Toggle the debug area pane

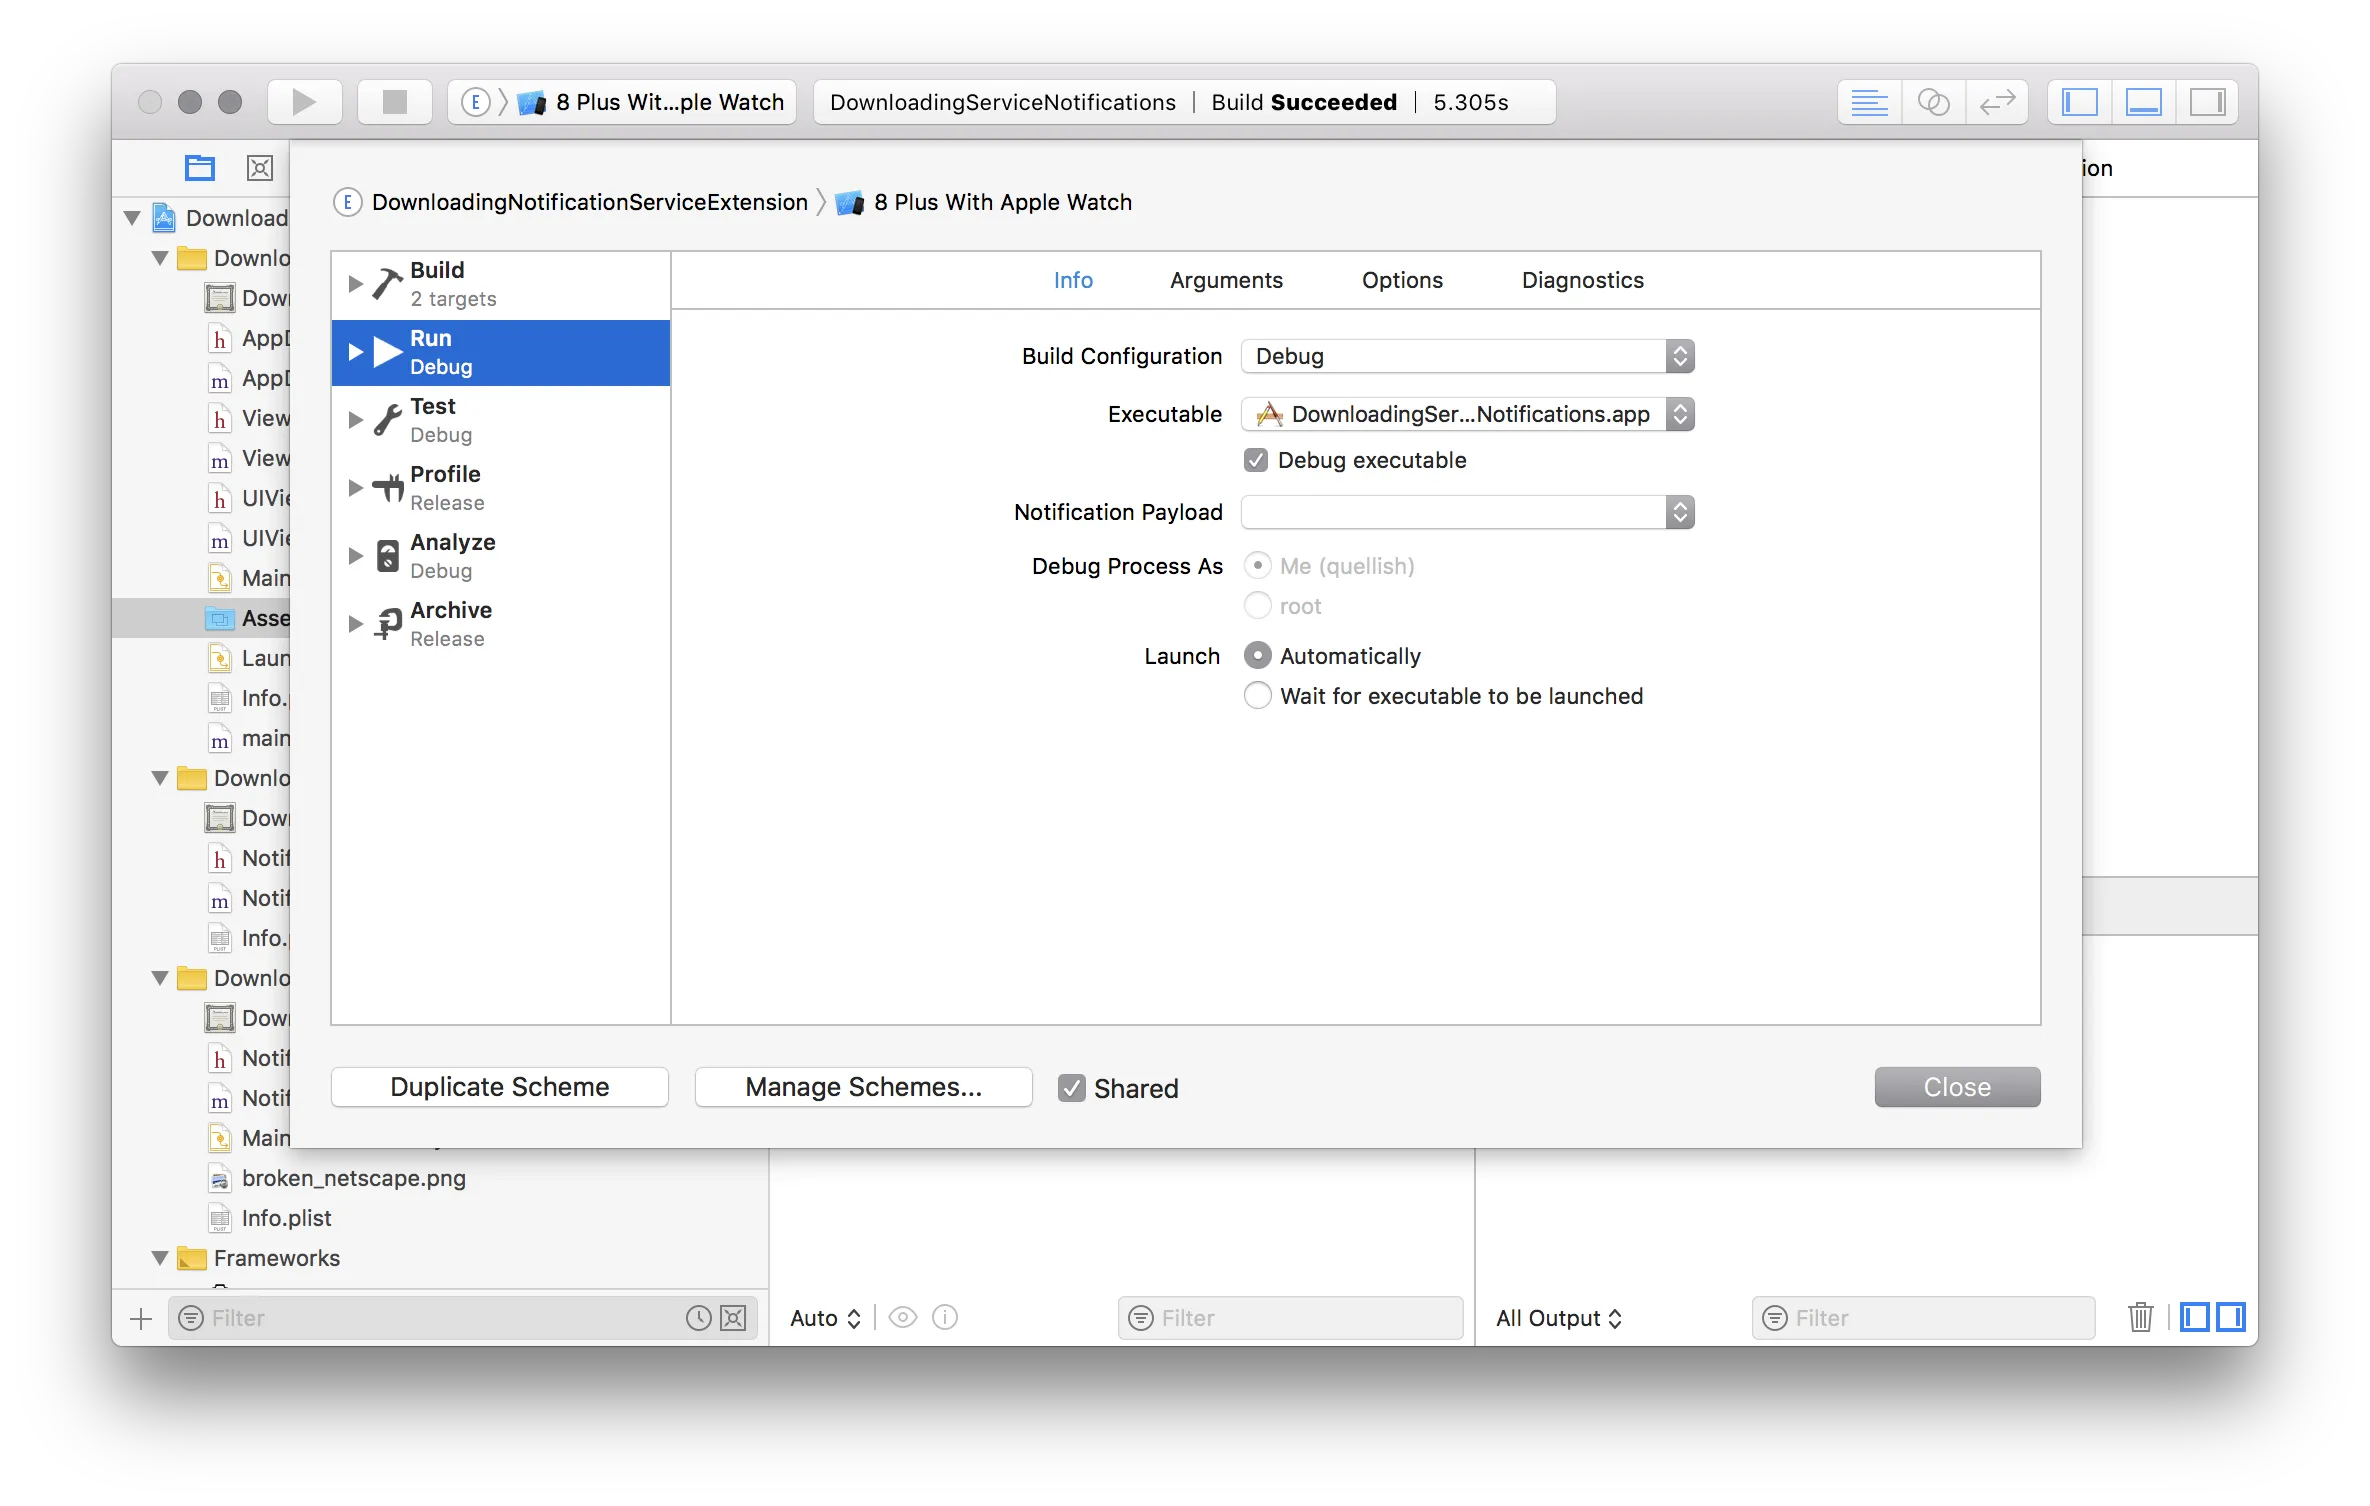coord(2143,102)
